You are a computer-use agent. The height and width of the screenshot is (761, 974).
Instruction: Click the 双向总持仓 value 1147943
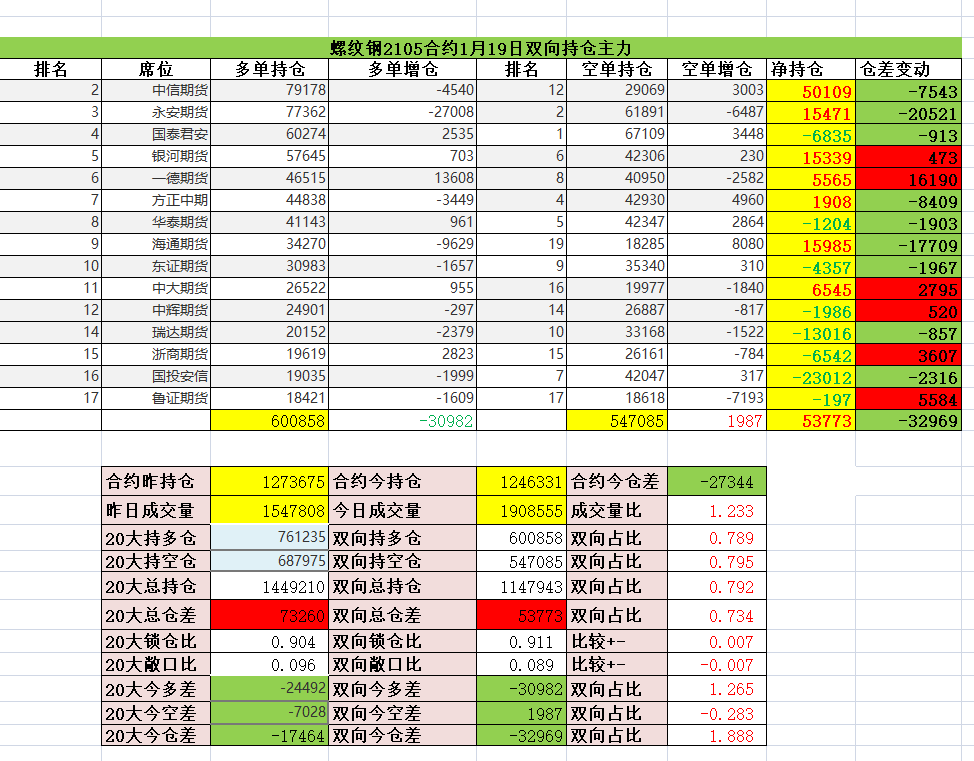[521, 586]
